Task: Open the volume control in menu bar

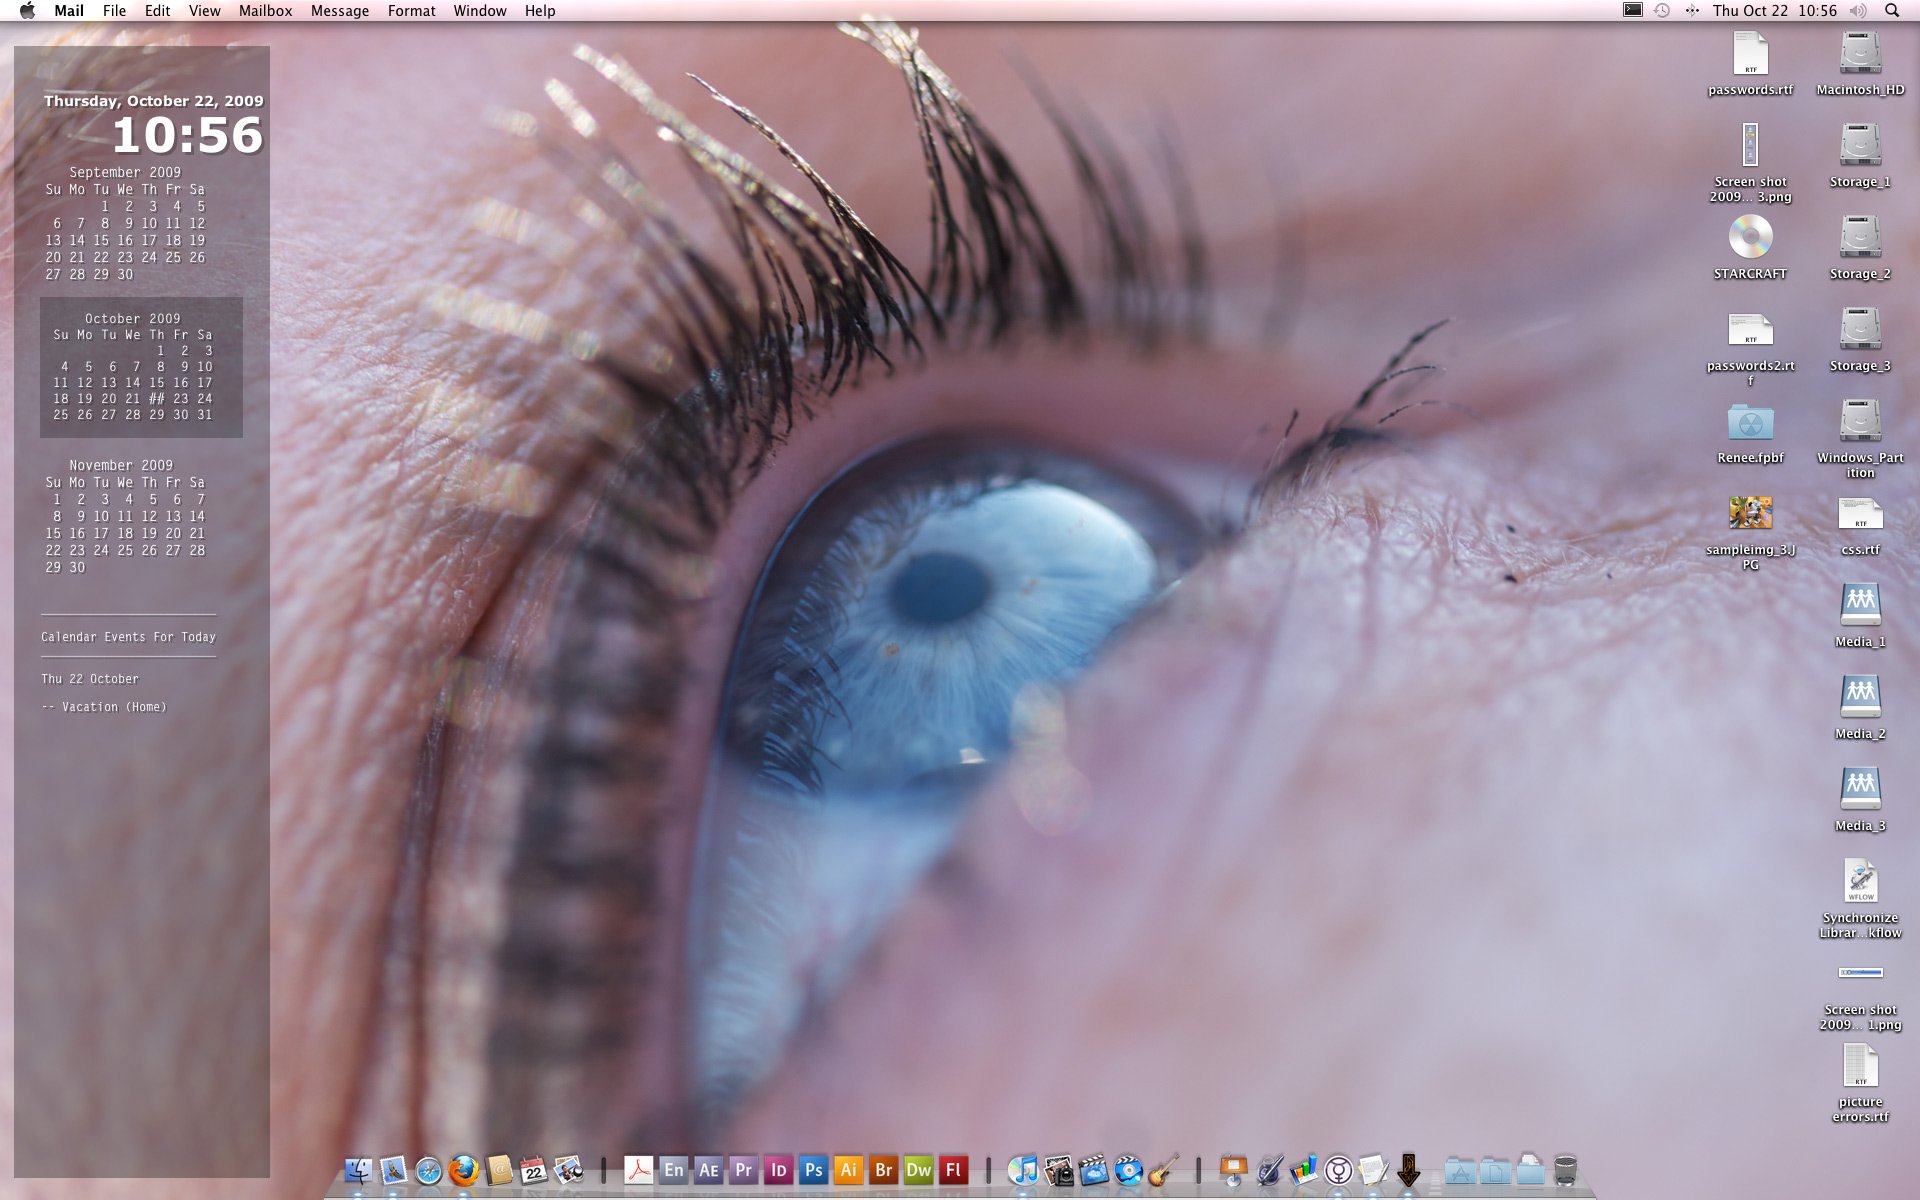Action: click(x=1857, y=11)
